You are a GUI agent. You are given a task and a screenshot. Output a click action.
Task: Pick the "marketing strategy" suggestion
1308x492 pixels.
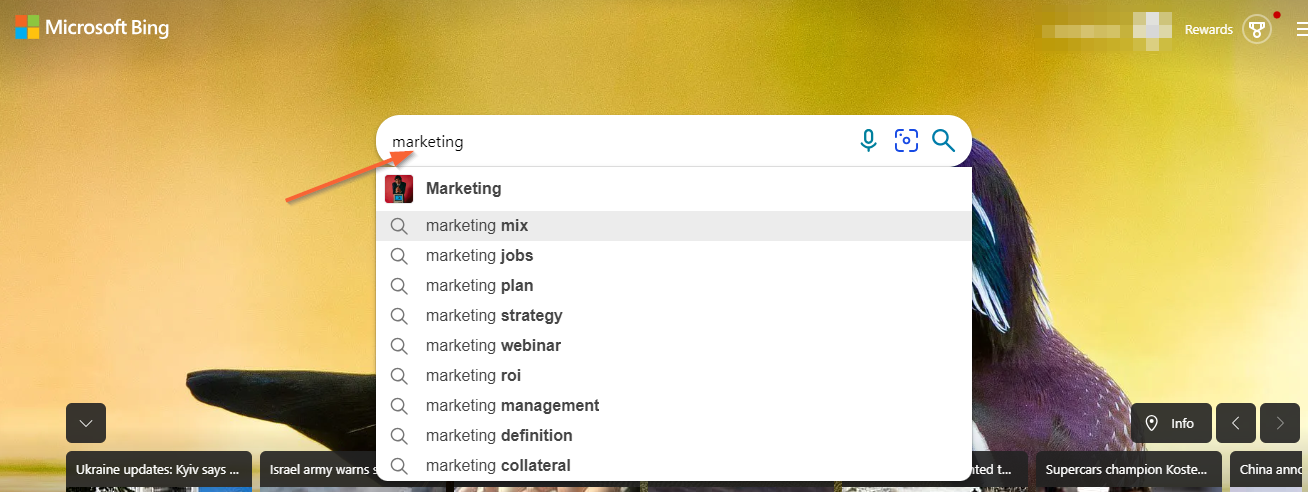coord(673,316)
